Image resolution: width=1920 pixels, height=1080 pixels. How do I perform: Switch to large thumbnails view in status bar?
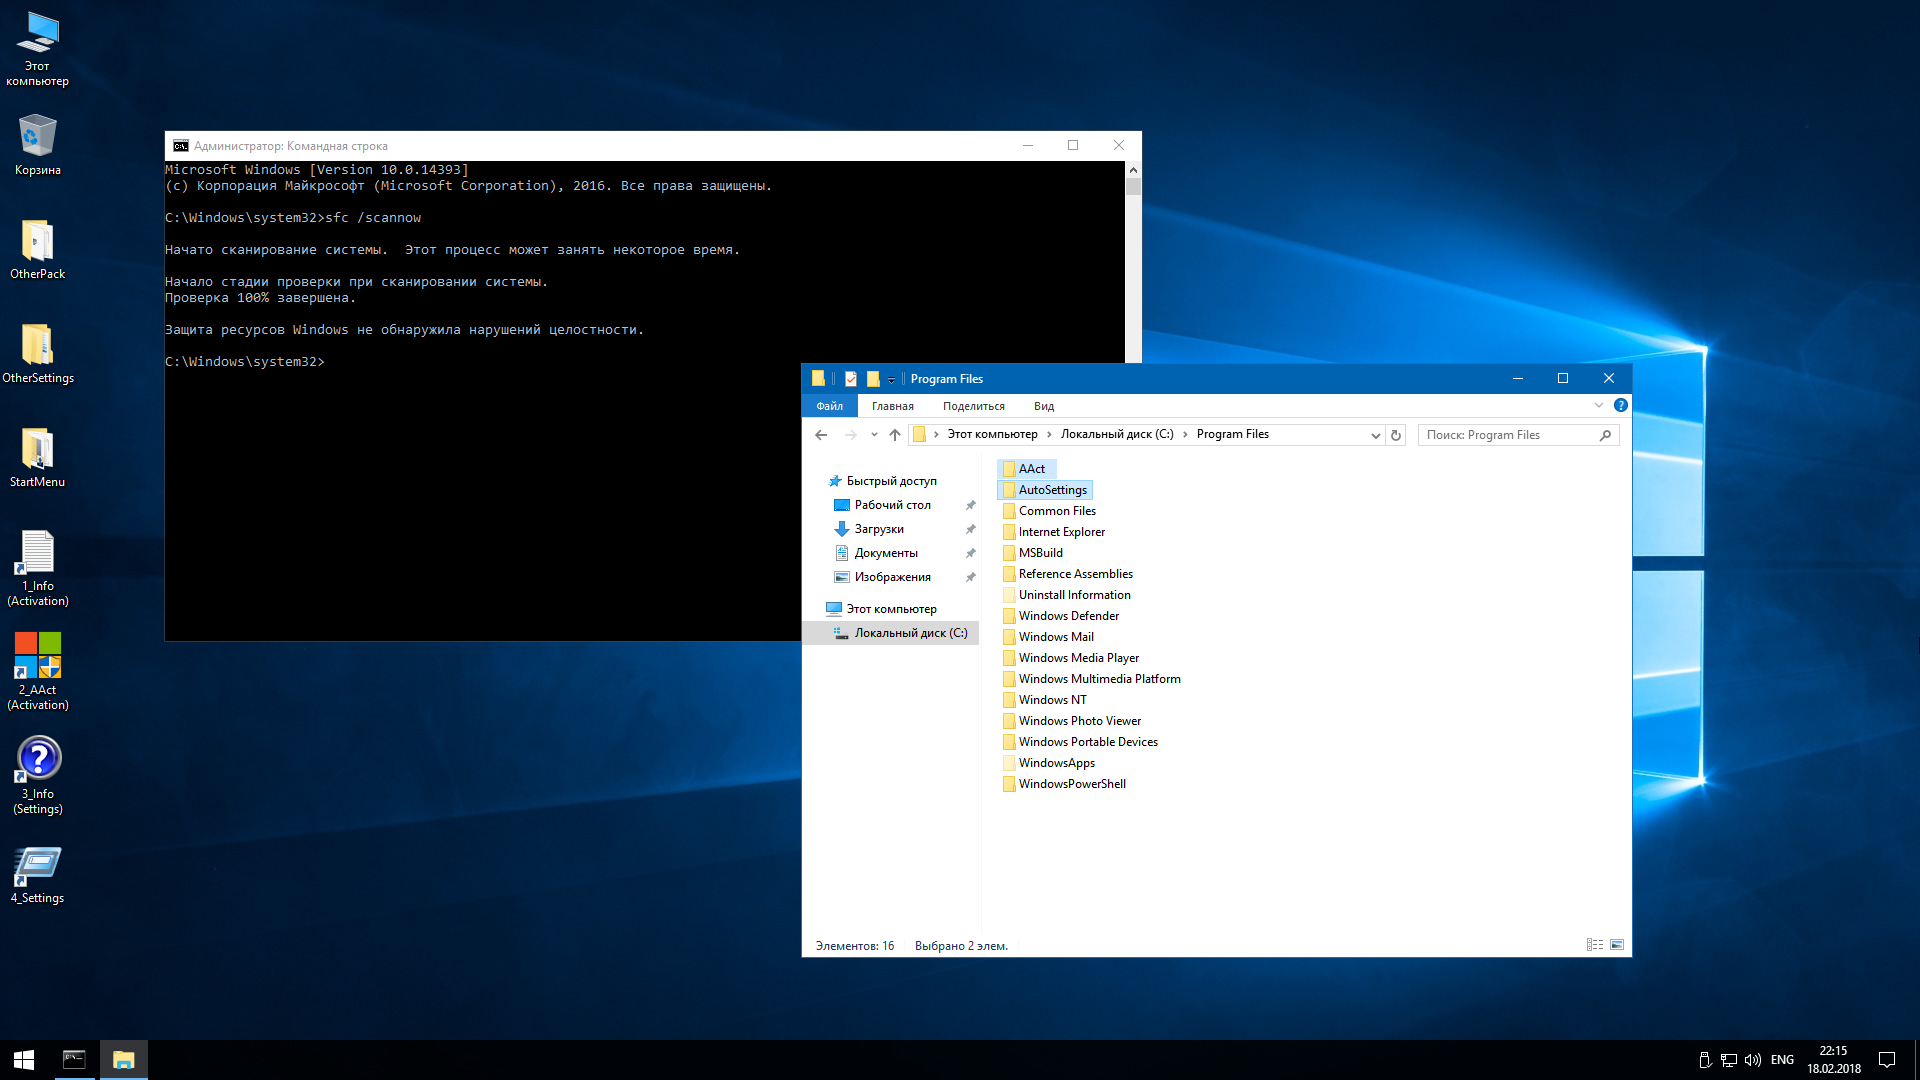click(x=1617, y=945)
